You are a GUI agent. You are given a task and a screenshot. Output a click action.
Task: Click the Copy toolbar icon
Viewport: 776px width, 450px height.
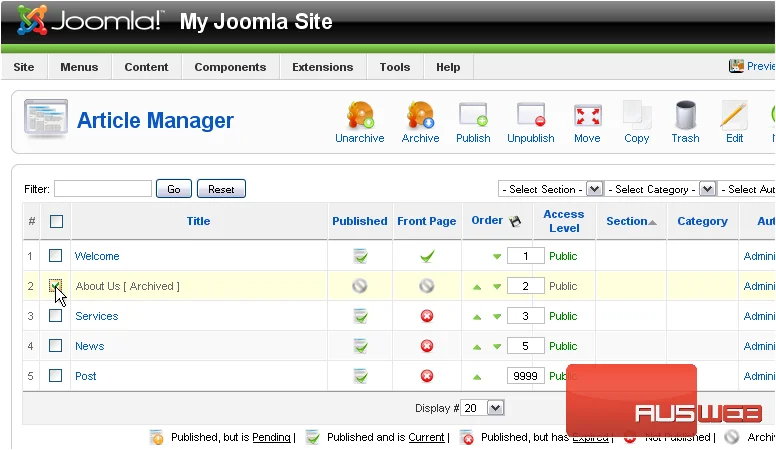[636, 115]
